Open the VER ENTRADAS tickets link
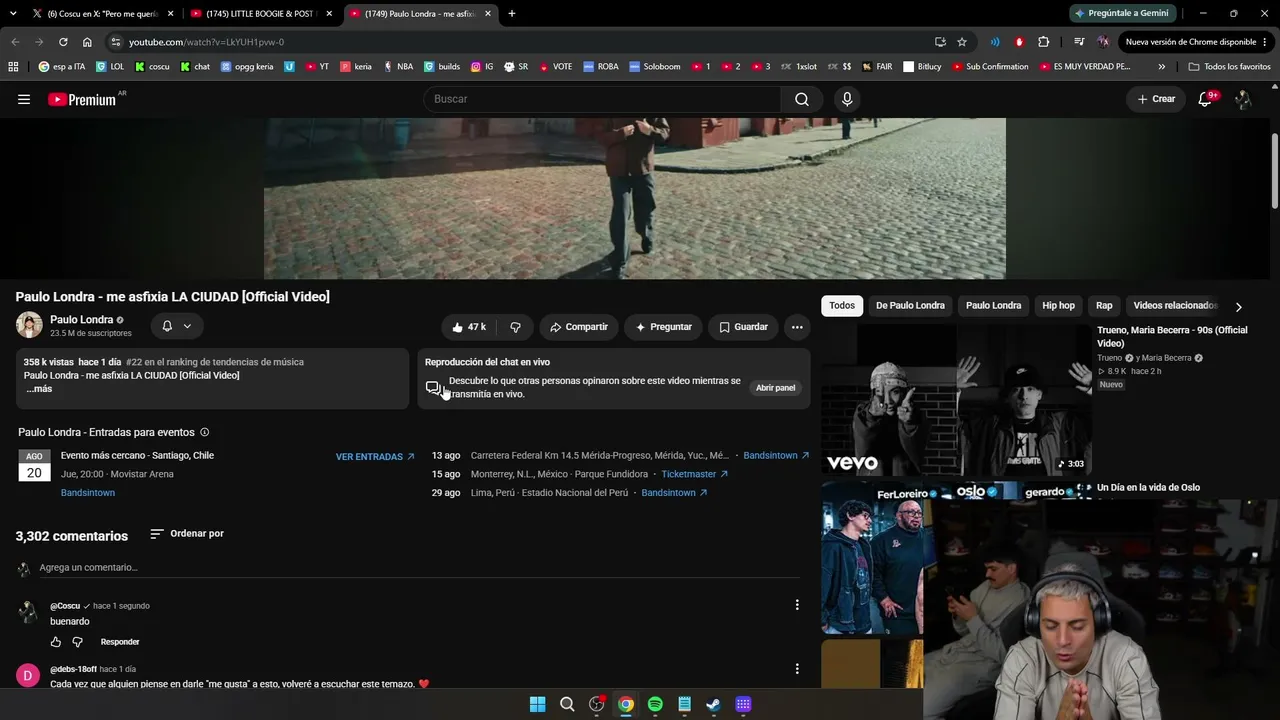The height and width of the screenshot is (720, 1280). tap(375, 457)
